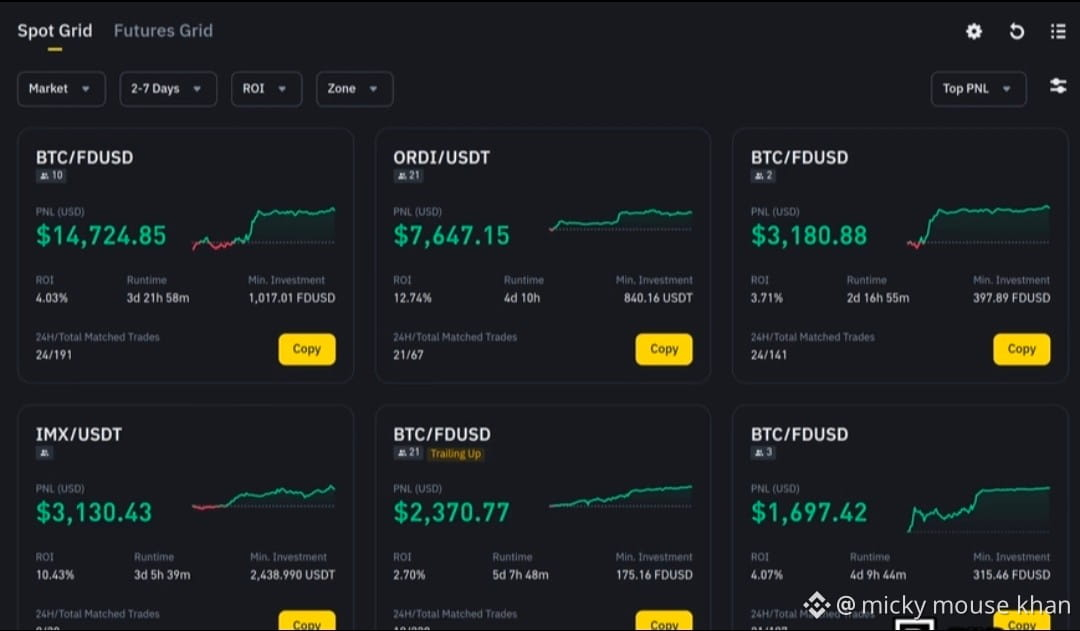Screen dimensions: 1080x631
Task: Click runtime 3d 5h 39m
Action: point(162,575)
